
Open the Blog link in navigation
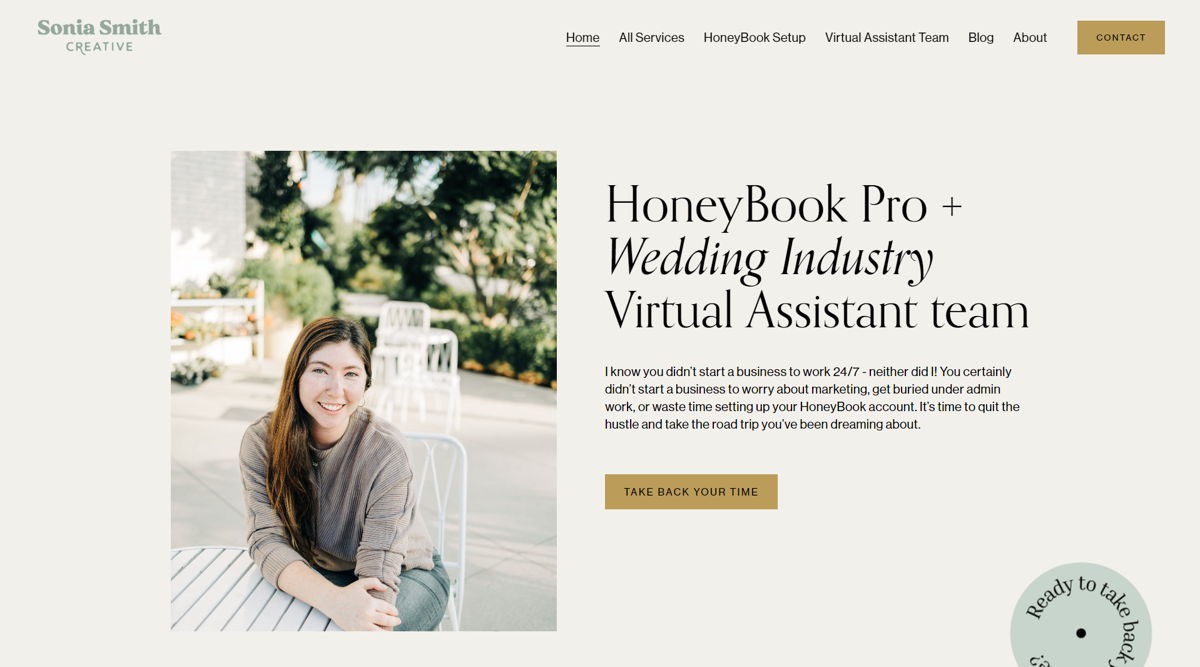(981, 38)
